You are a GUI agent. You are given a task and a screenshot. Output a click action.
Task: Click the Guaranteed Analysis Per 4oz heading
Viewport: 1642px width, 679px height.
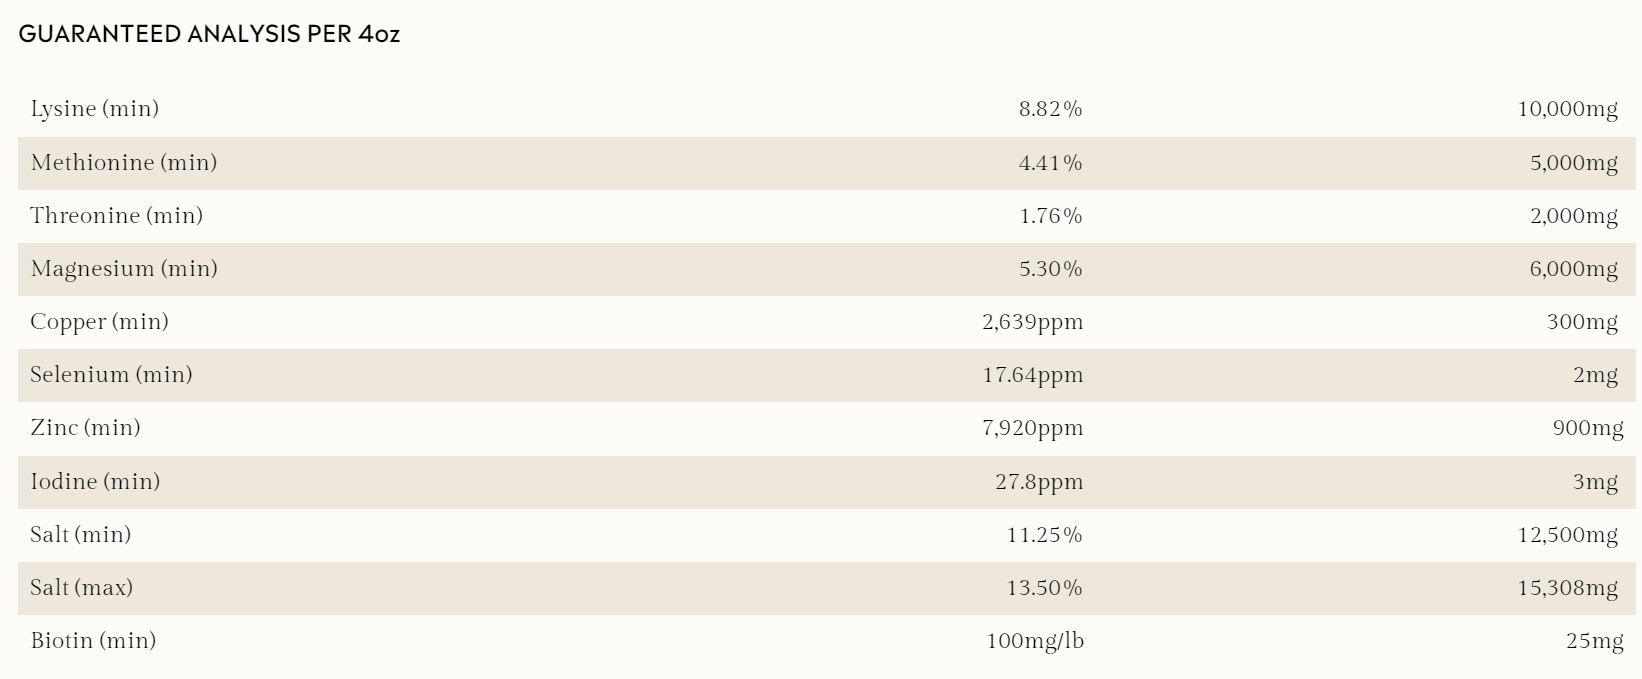click(x=209, y=34)
